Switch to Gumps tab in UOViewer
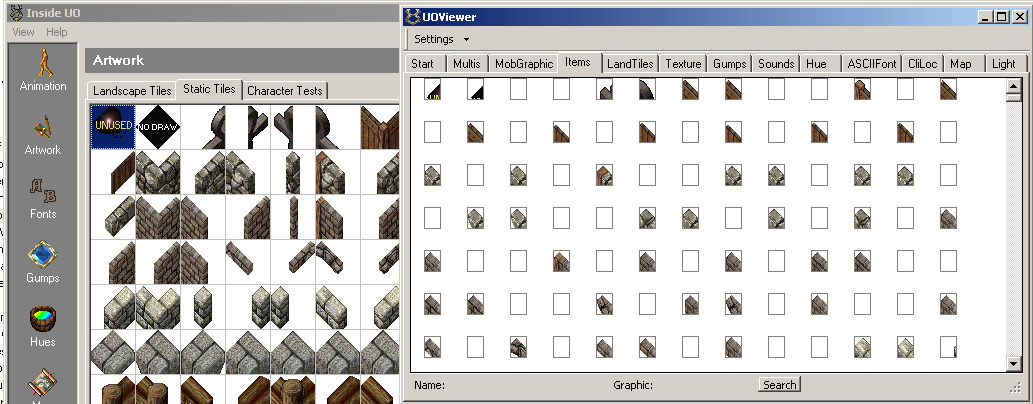This screenshot has width=1033, height=404. (729, 63)
